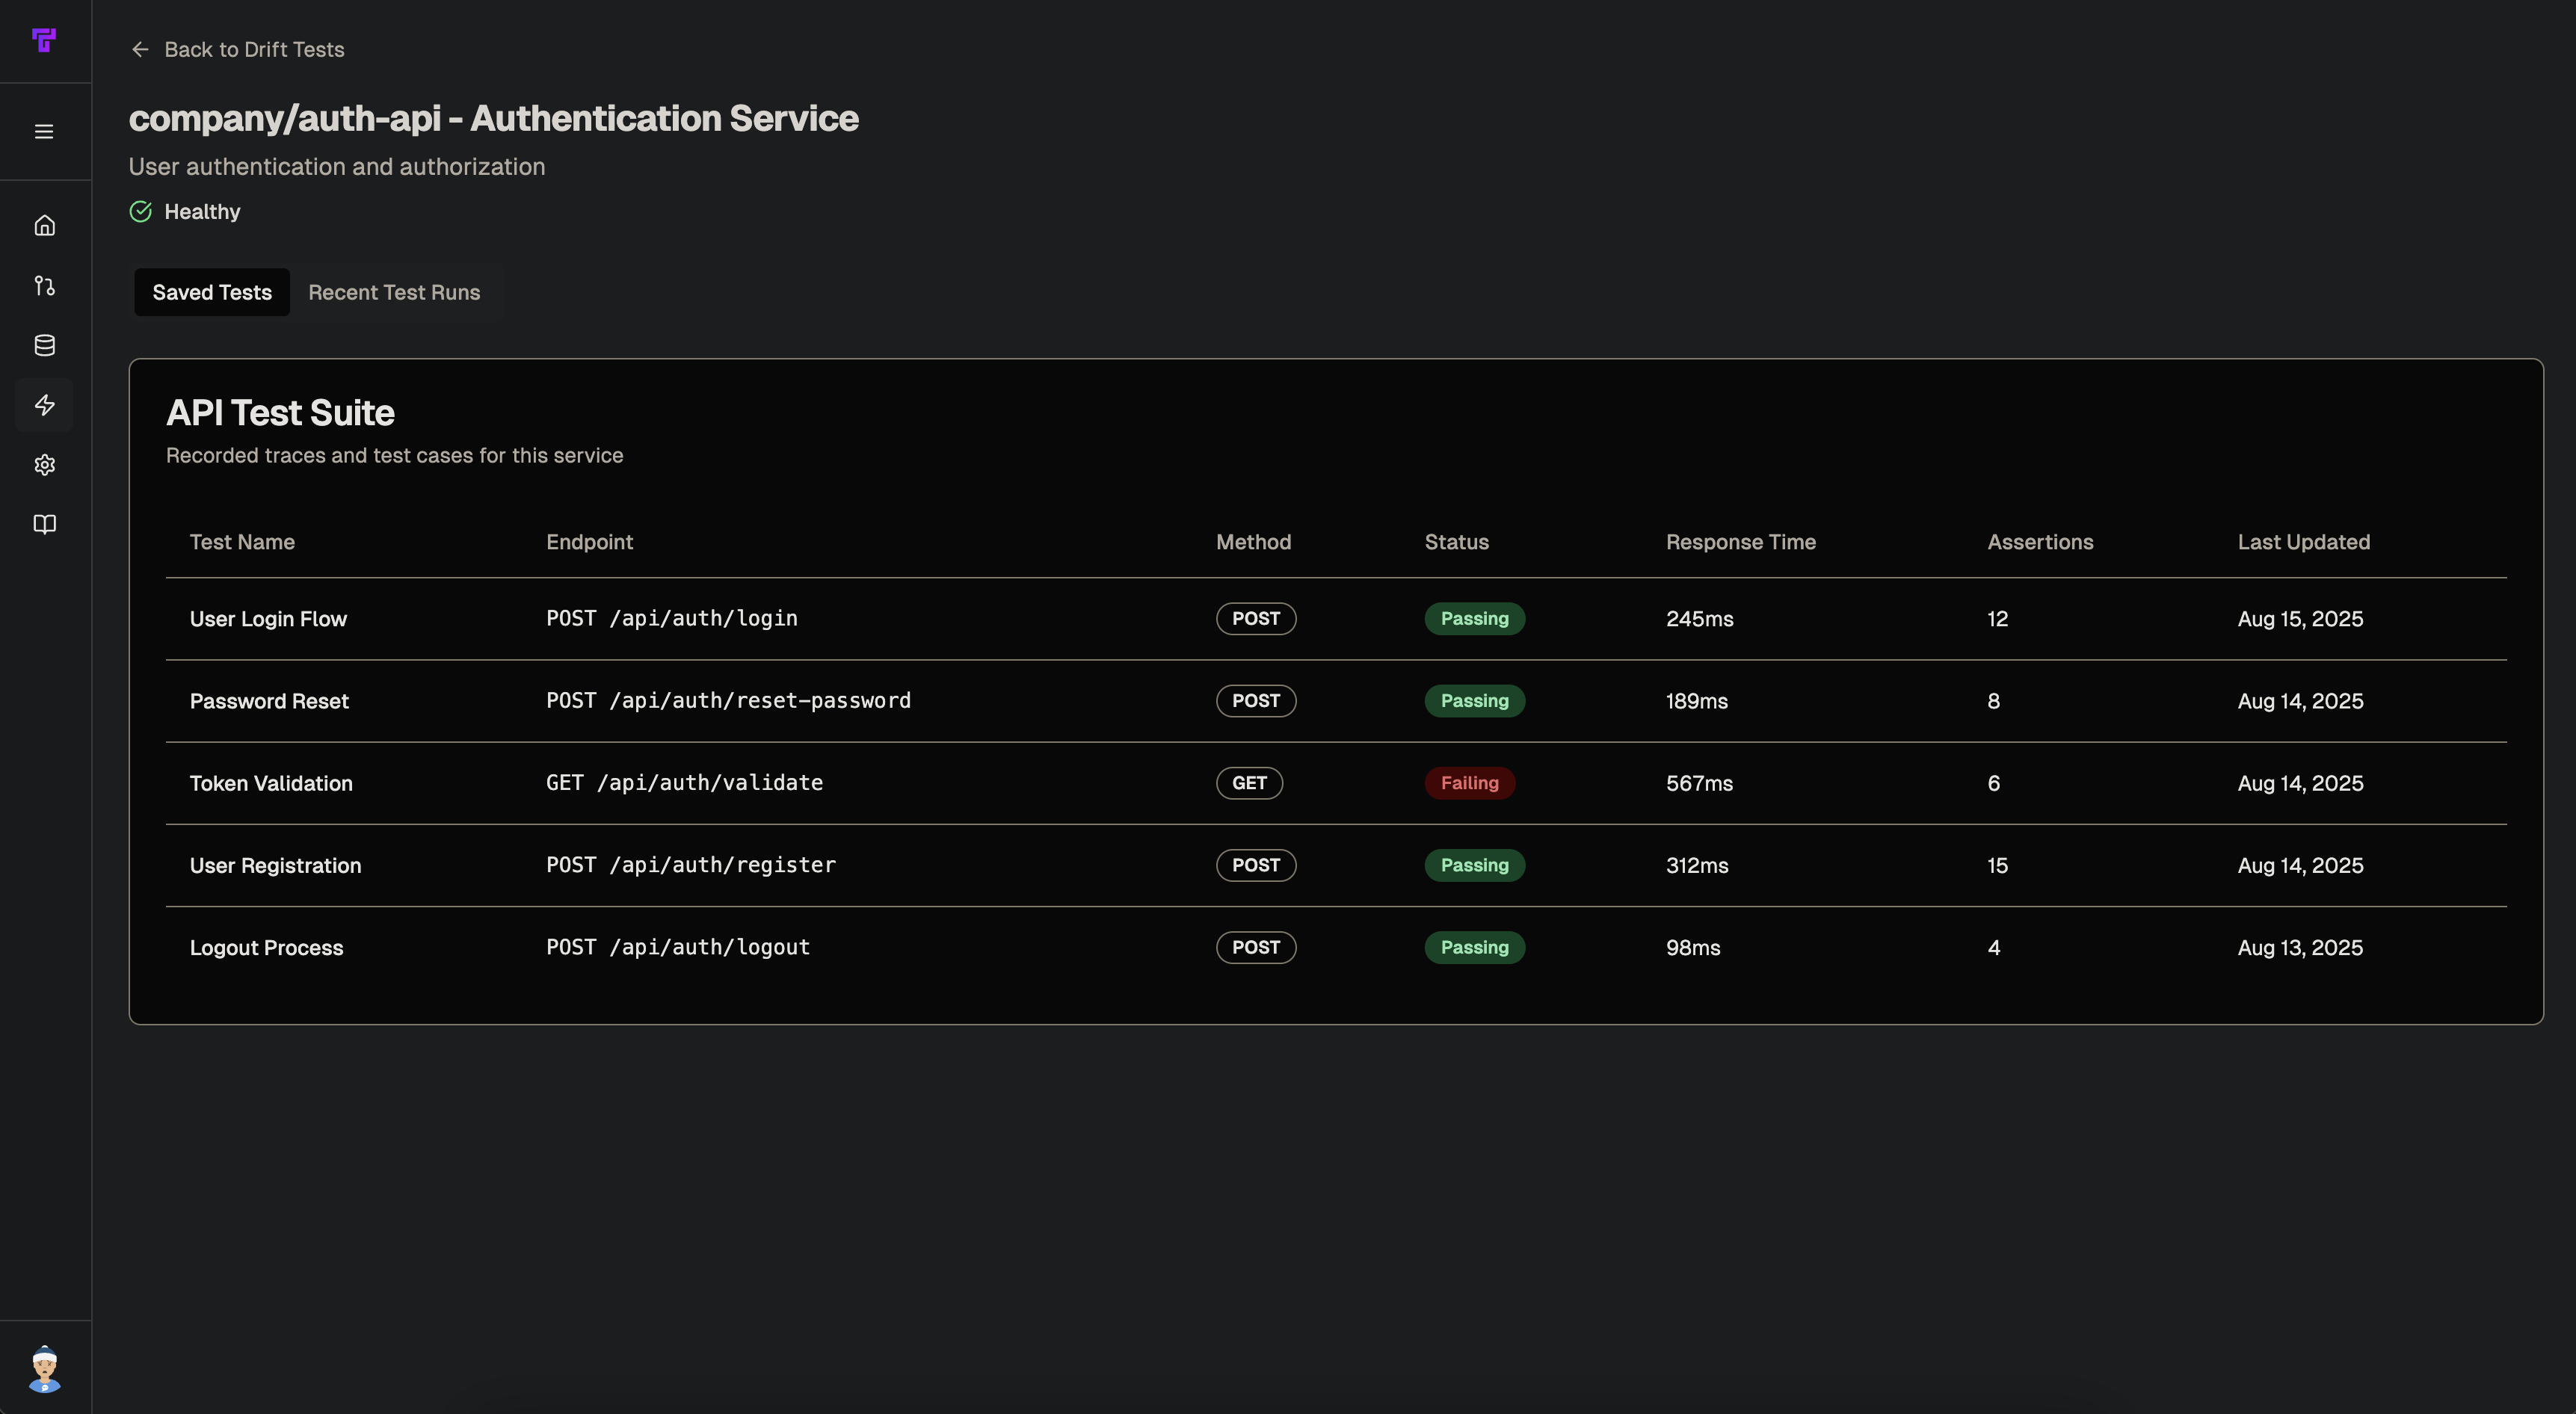Click the user avatar at sidebar bottom

[45, 1371]
